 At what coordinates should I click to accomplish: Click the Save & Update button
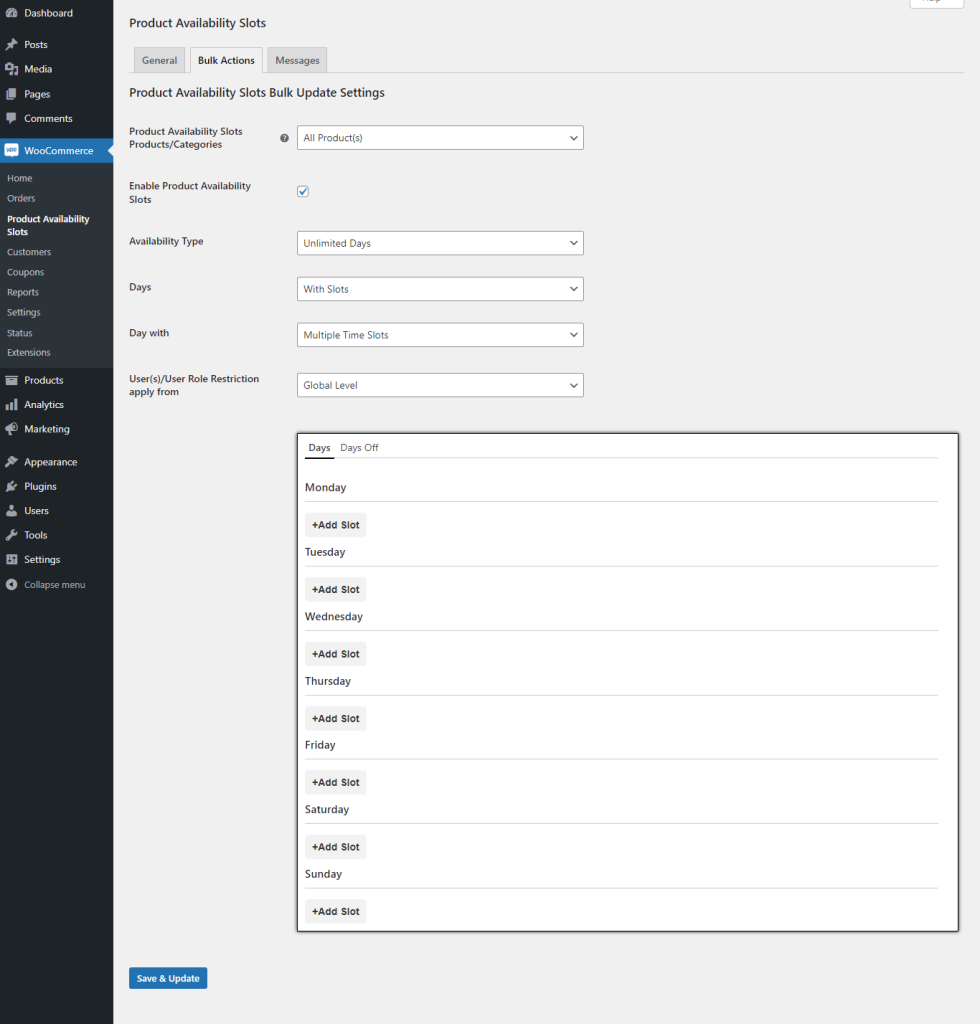point(168,978)
